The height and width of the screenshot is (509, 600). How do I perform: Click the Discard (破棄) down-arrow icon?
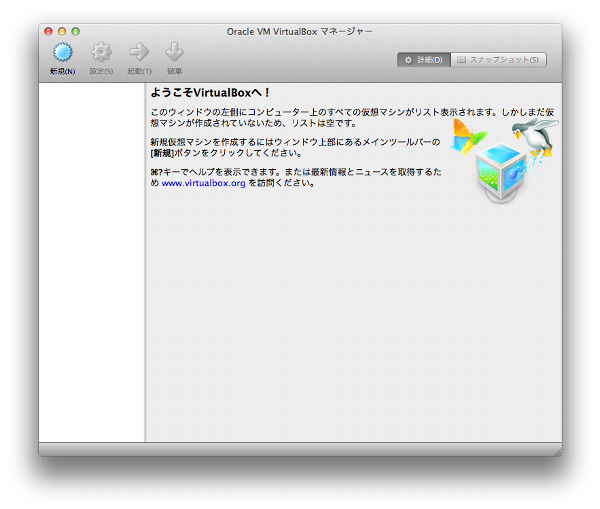click(x=174, y=52)
